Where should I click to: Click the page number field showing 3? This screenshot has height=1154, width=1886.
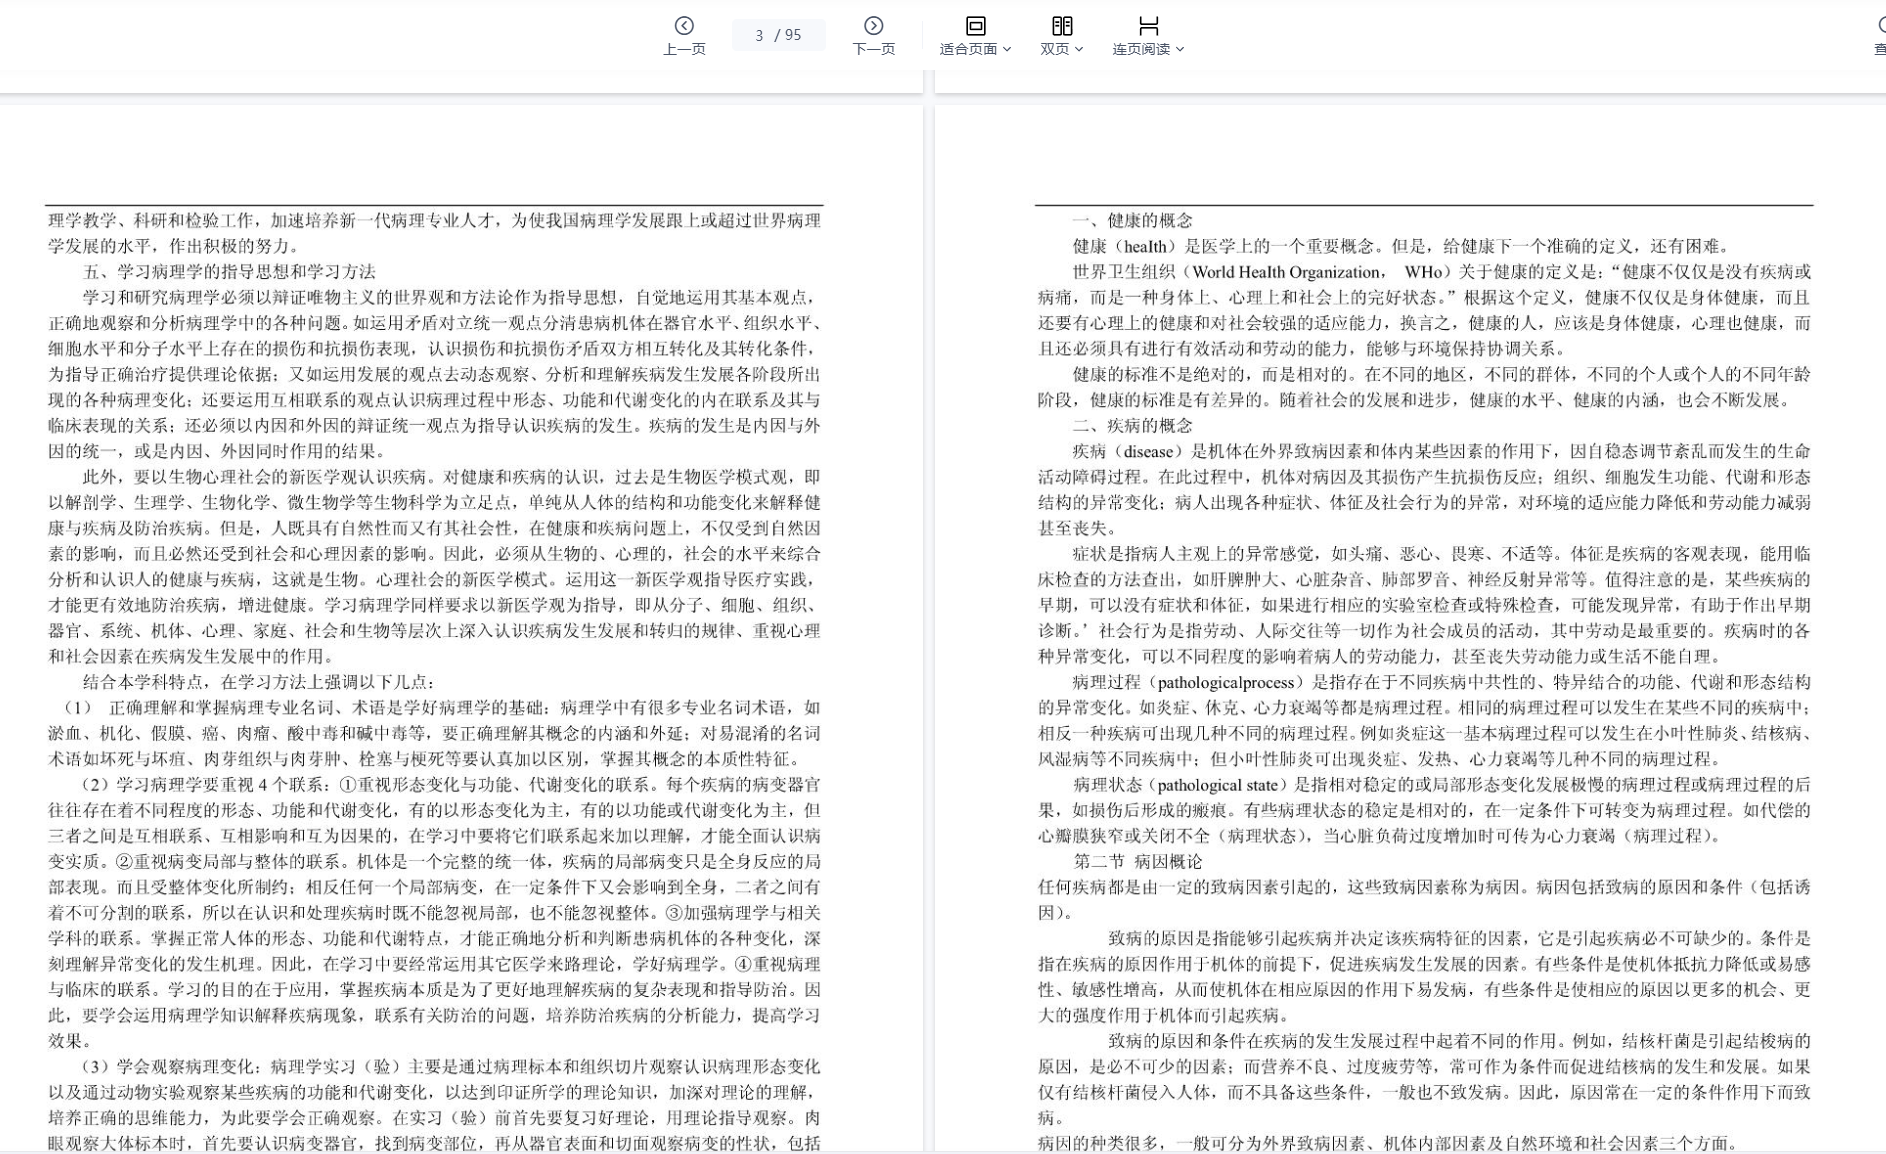[759, 35]
